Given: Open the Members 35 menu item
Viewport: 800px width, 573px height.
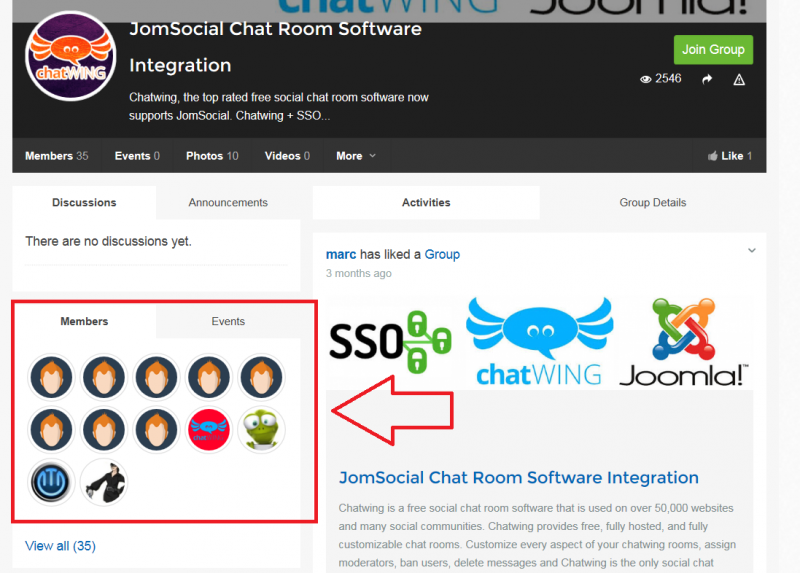Looking at the screenshot, I should (57, 156).
